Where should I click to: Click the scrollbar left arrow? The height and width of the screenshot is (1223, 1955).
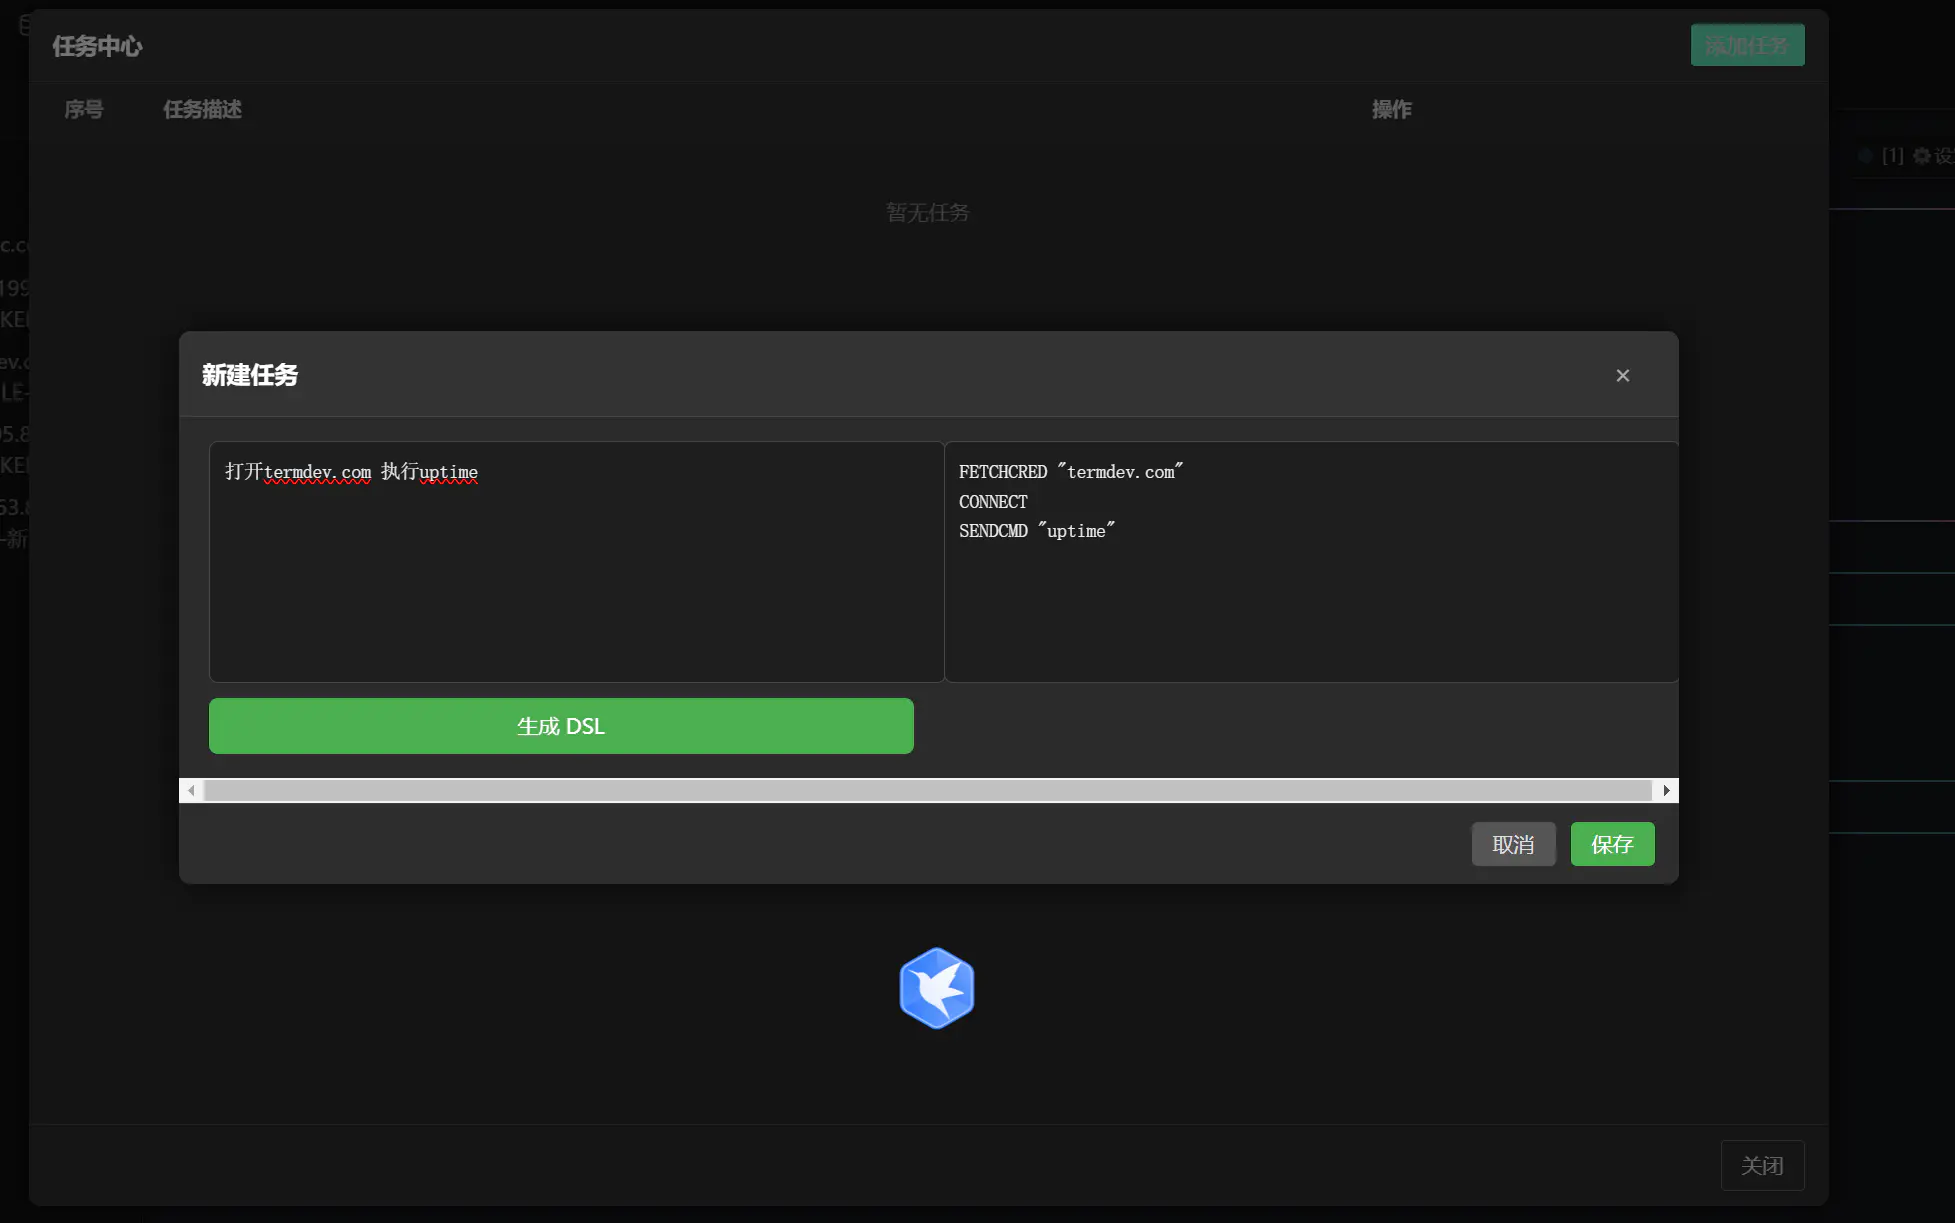coord(191,790)
